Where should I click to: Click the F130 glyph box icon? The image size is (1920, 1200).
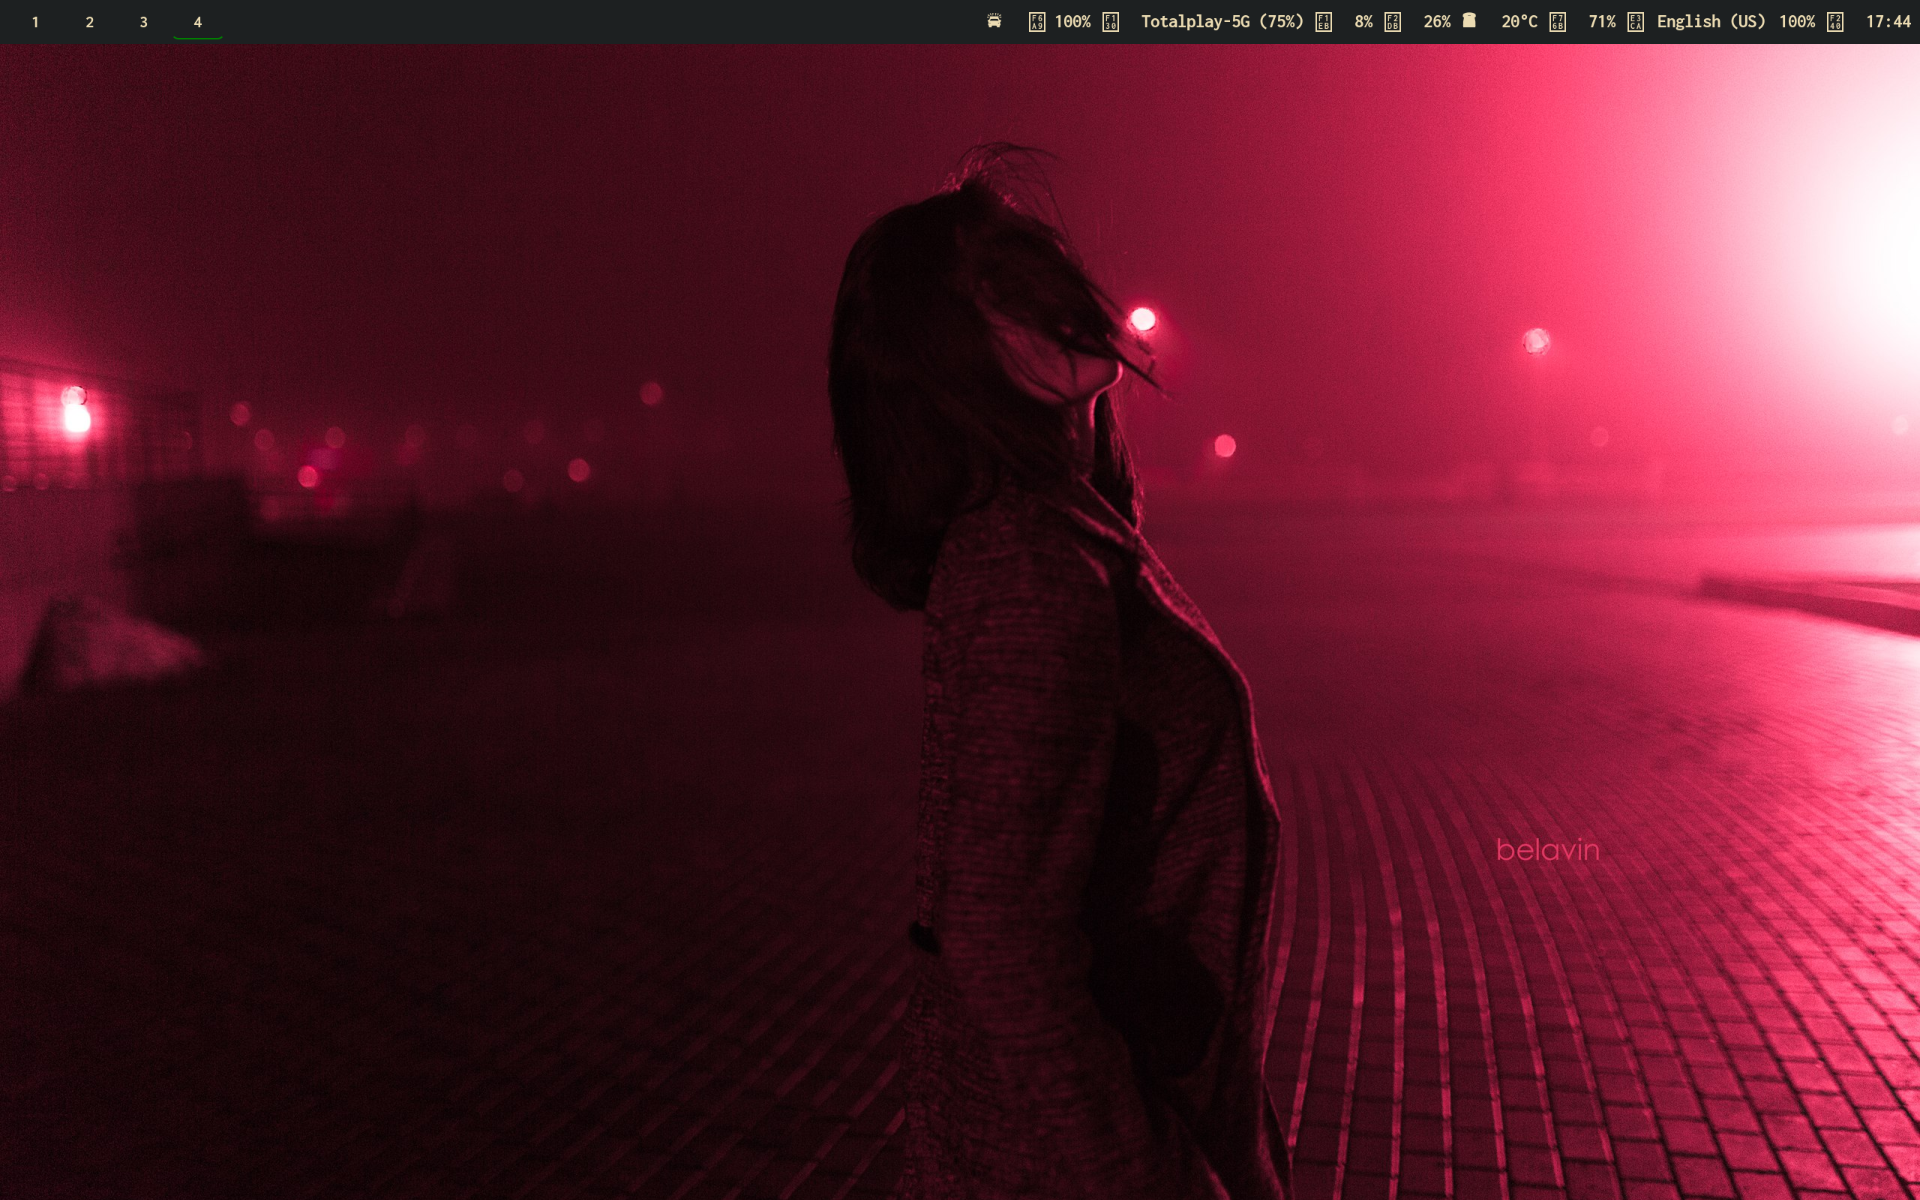1110,22
